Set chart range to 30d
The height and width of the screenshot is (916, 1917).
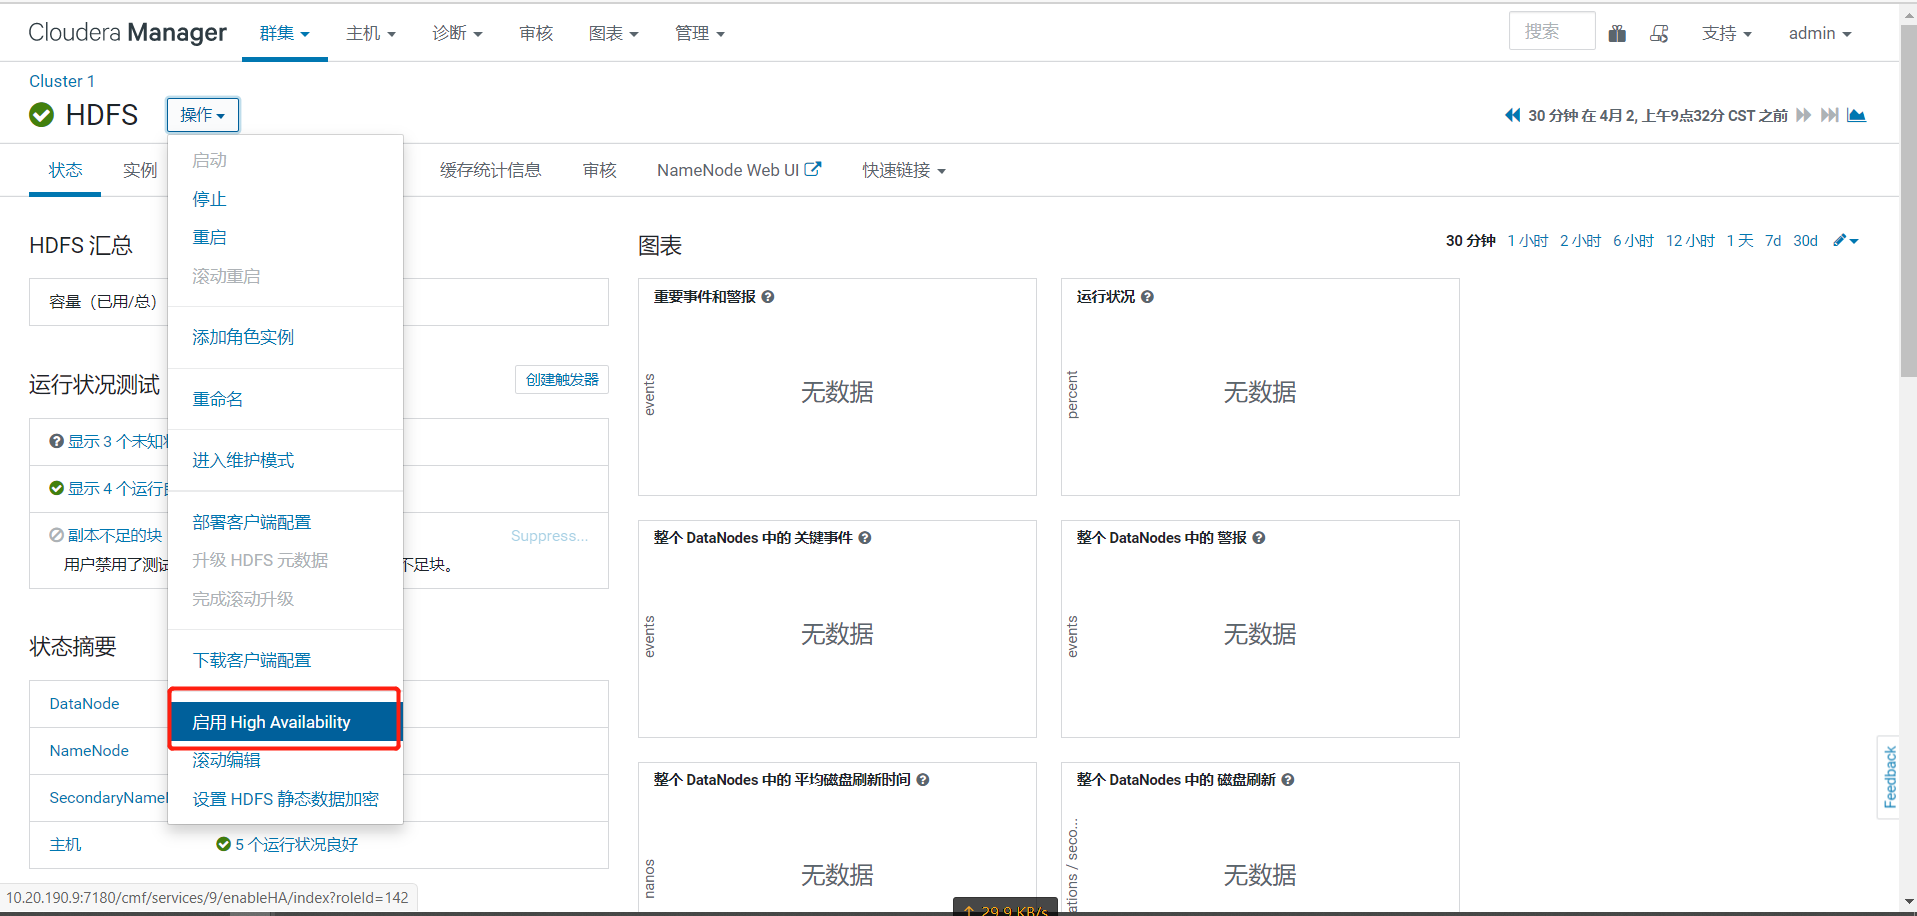tap(1805, 241)
